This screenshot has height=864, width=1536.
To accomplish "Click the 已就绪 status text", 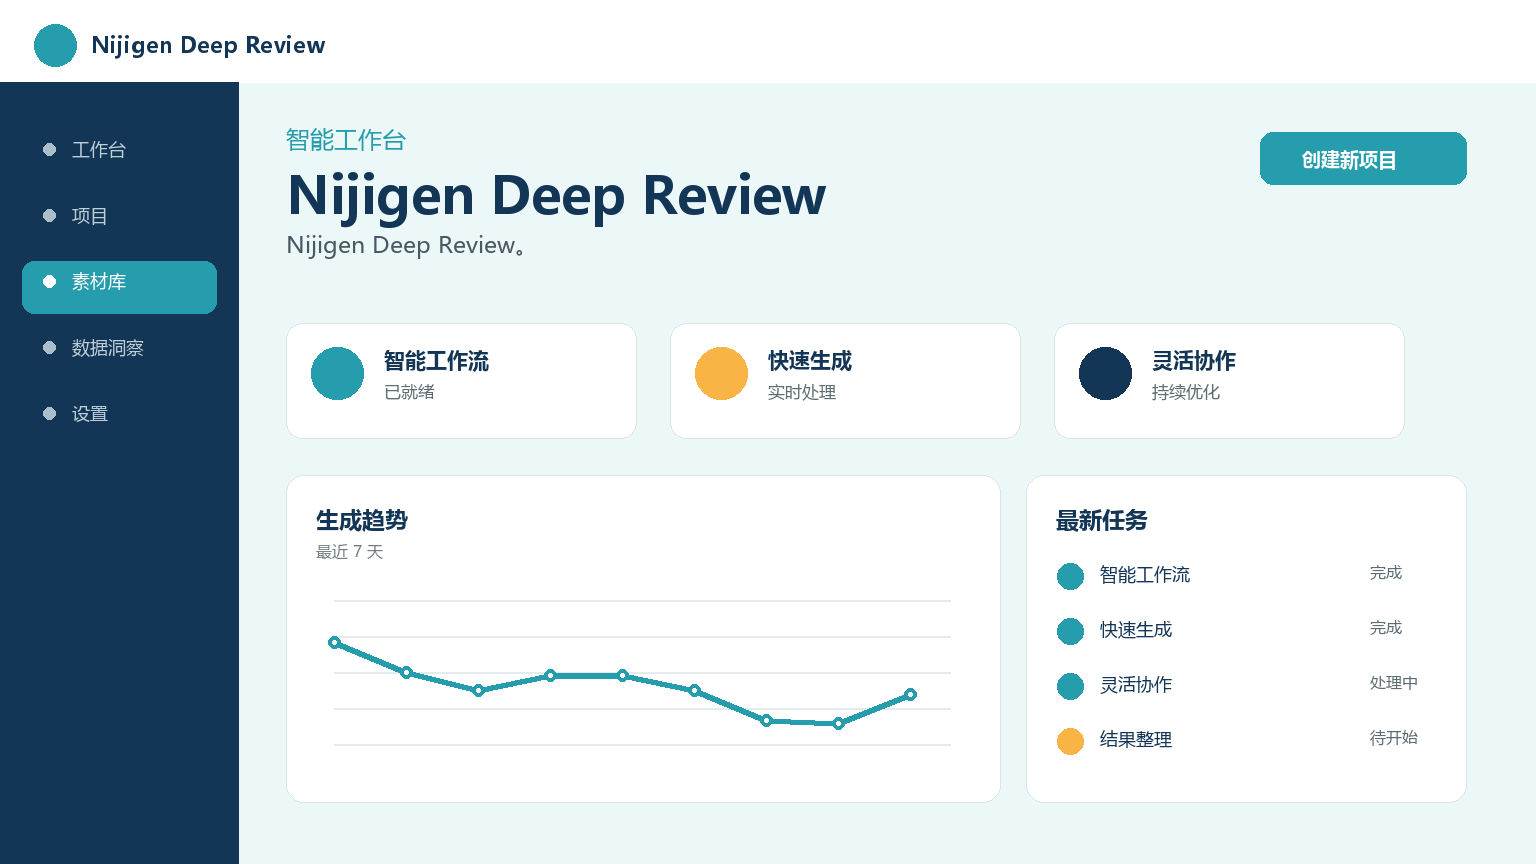I will point(410,392).
